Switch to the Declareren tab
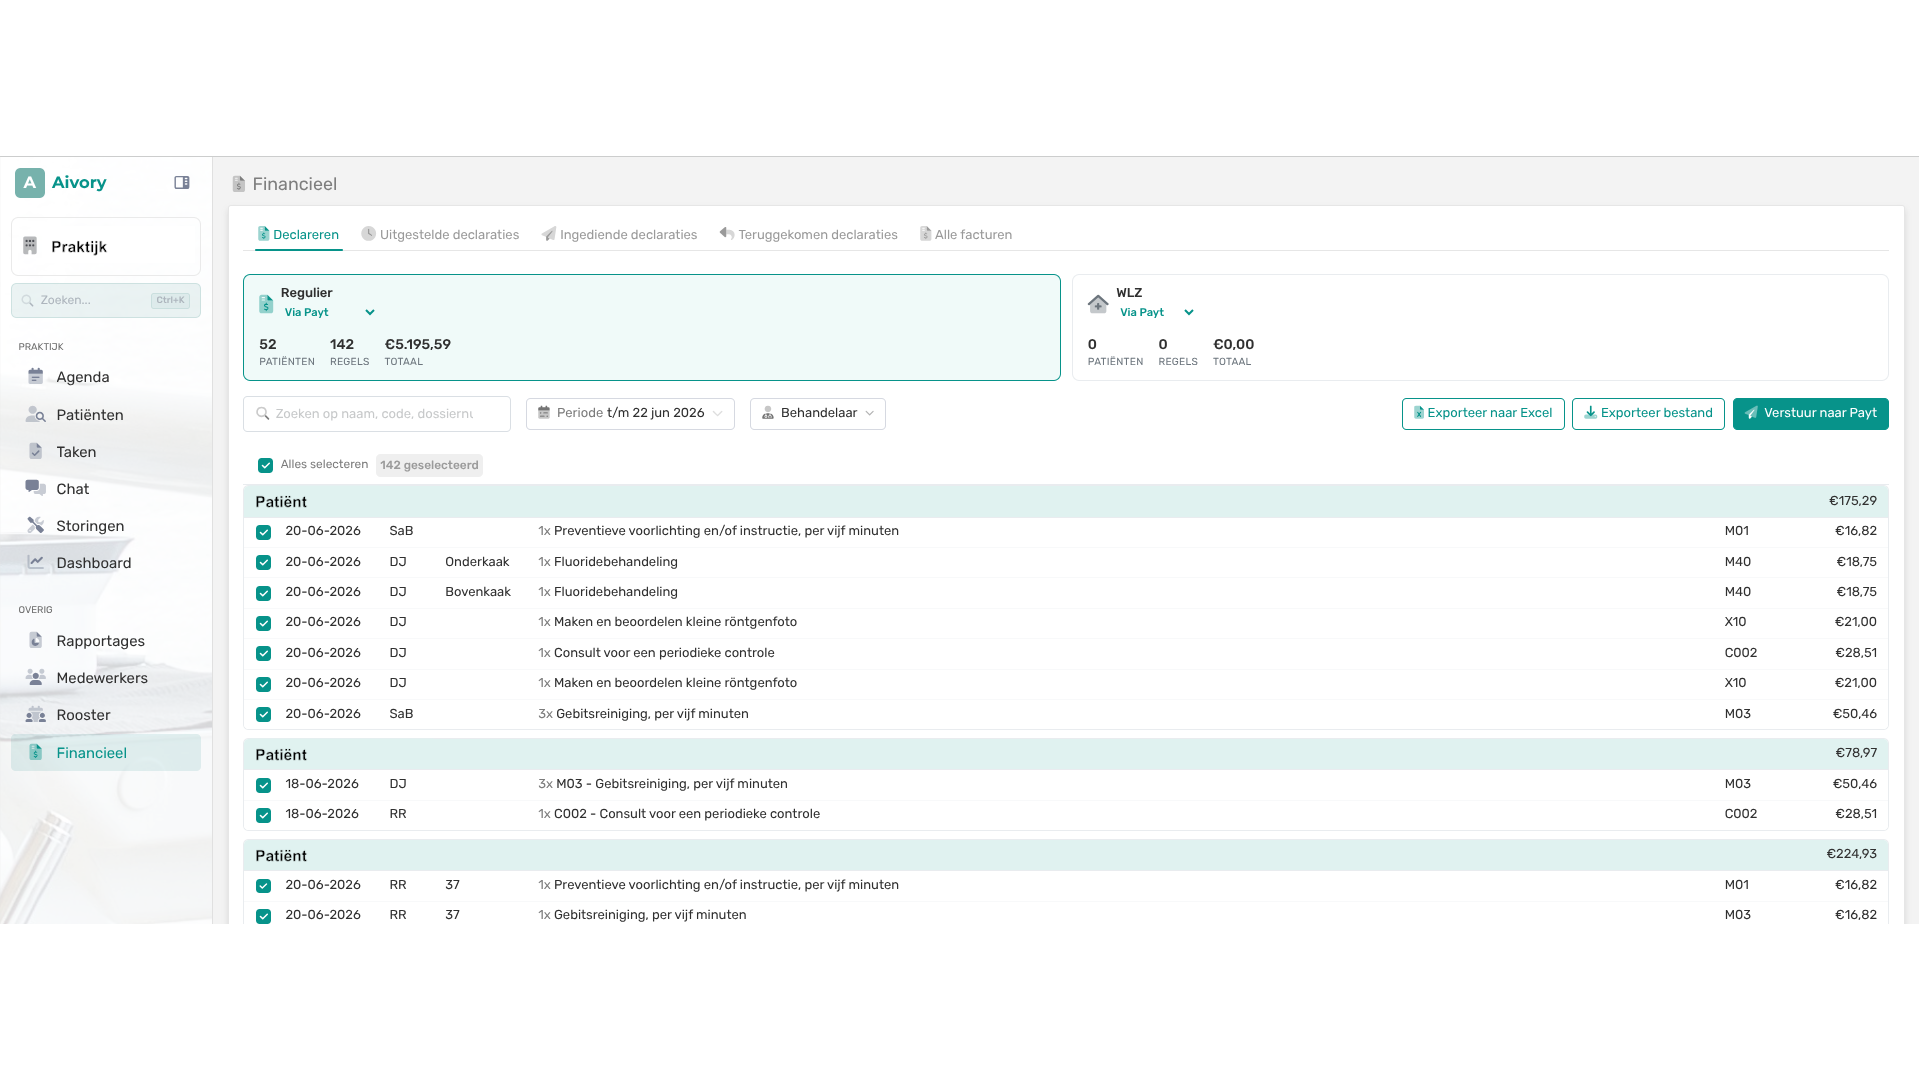Viewport: 1920px width, 1080px height. tap(298, 235)
